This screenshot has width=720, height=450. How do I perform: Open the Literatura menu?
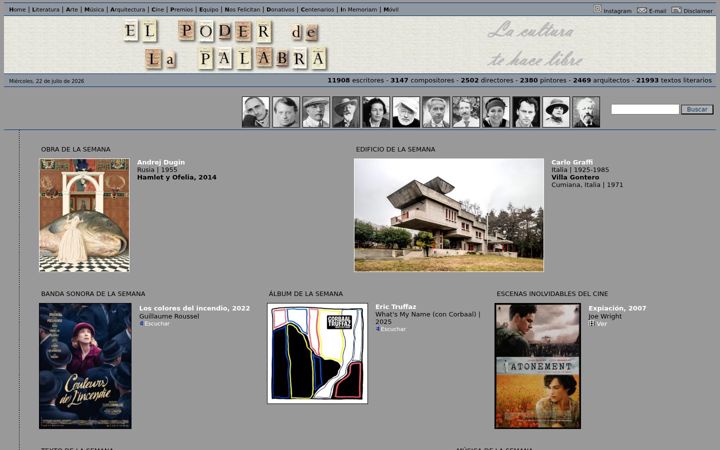point(46,9)
